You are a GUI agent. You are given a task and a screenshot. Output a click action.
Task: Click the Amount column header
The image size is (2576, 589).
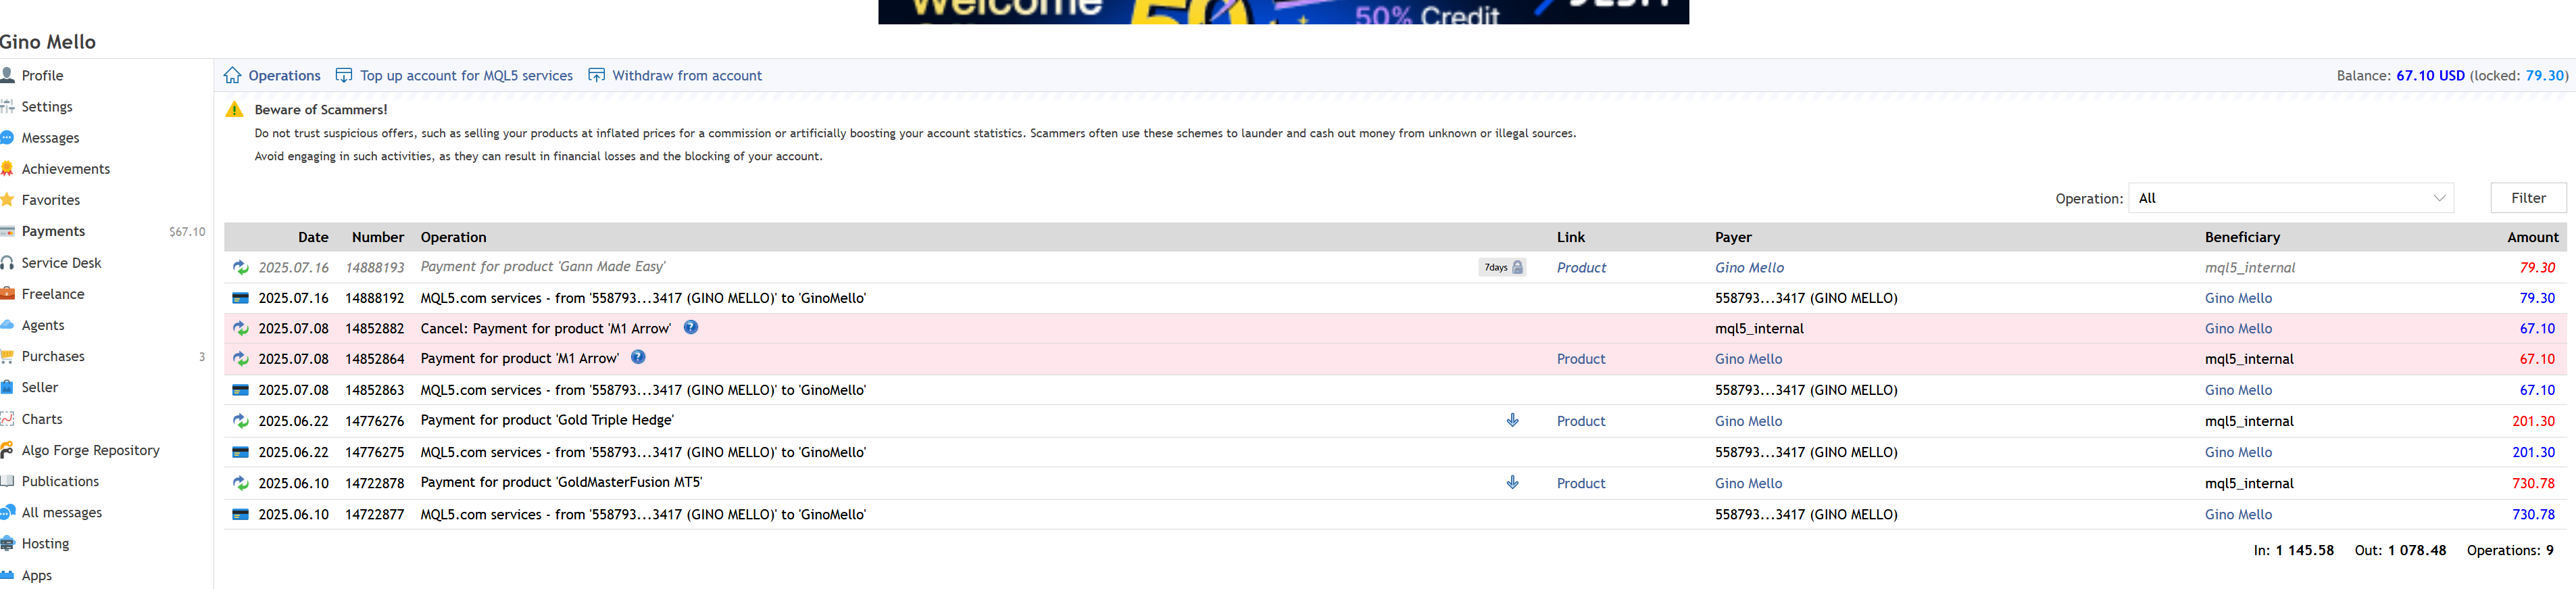click(2532, 237)
